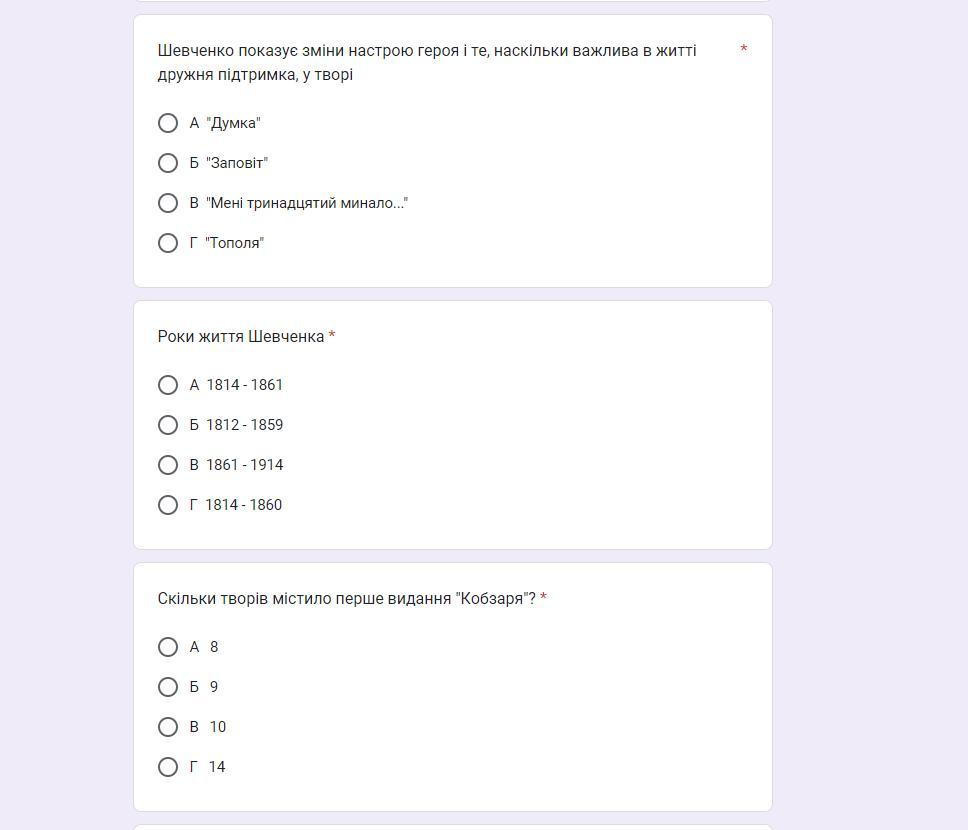968x830 pixels.
Task: Pick answer В 10 for Кобзар
Action: [168, 727]
